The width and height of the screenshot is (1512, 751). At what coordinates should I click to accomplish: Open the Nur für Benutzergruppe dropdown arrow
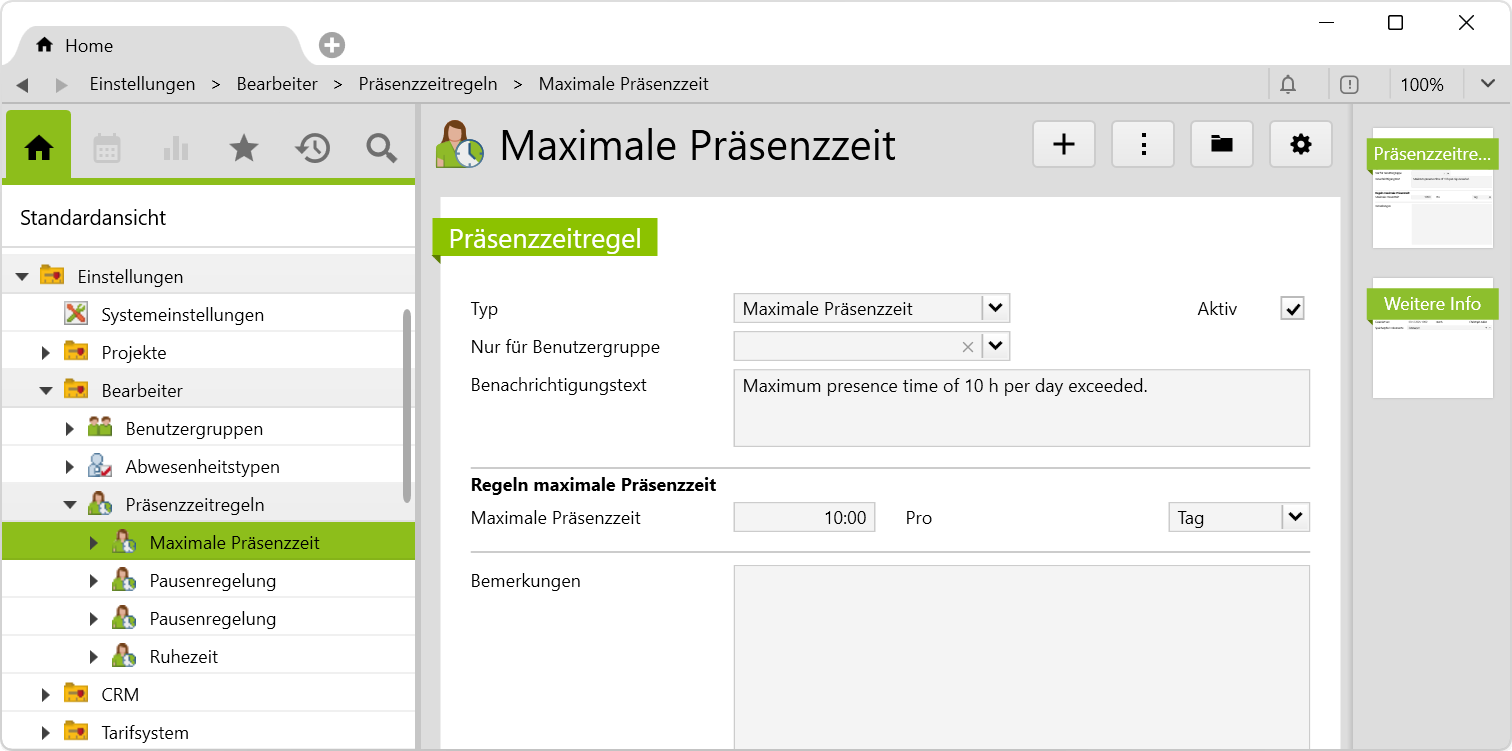(996, 346)
